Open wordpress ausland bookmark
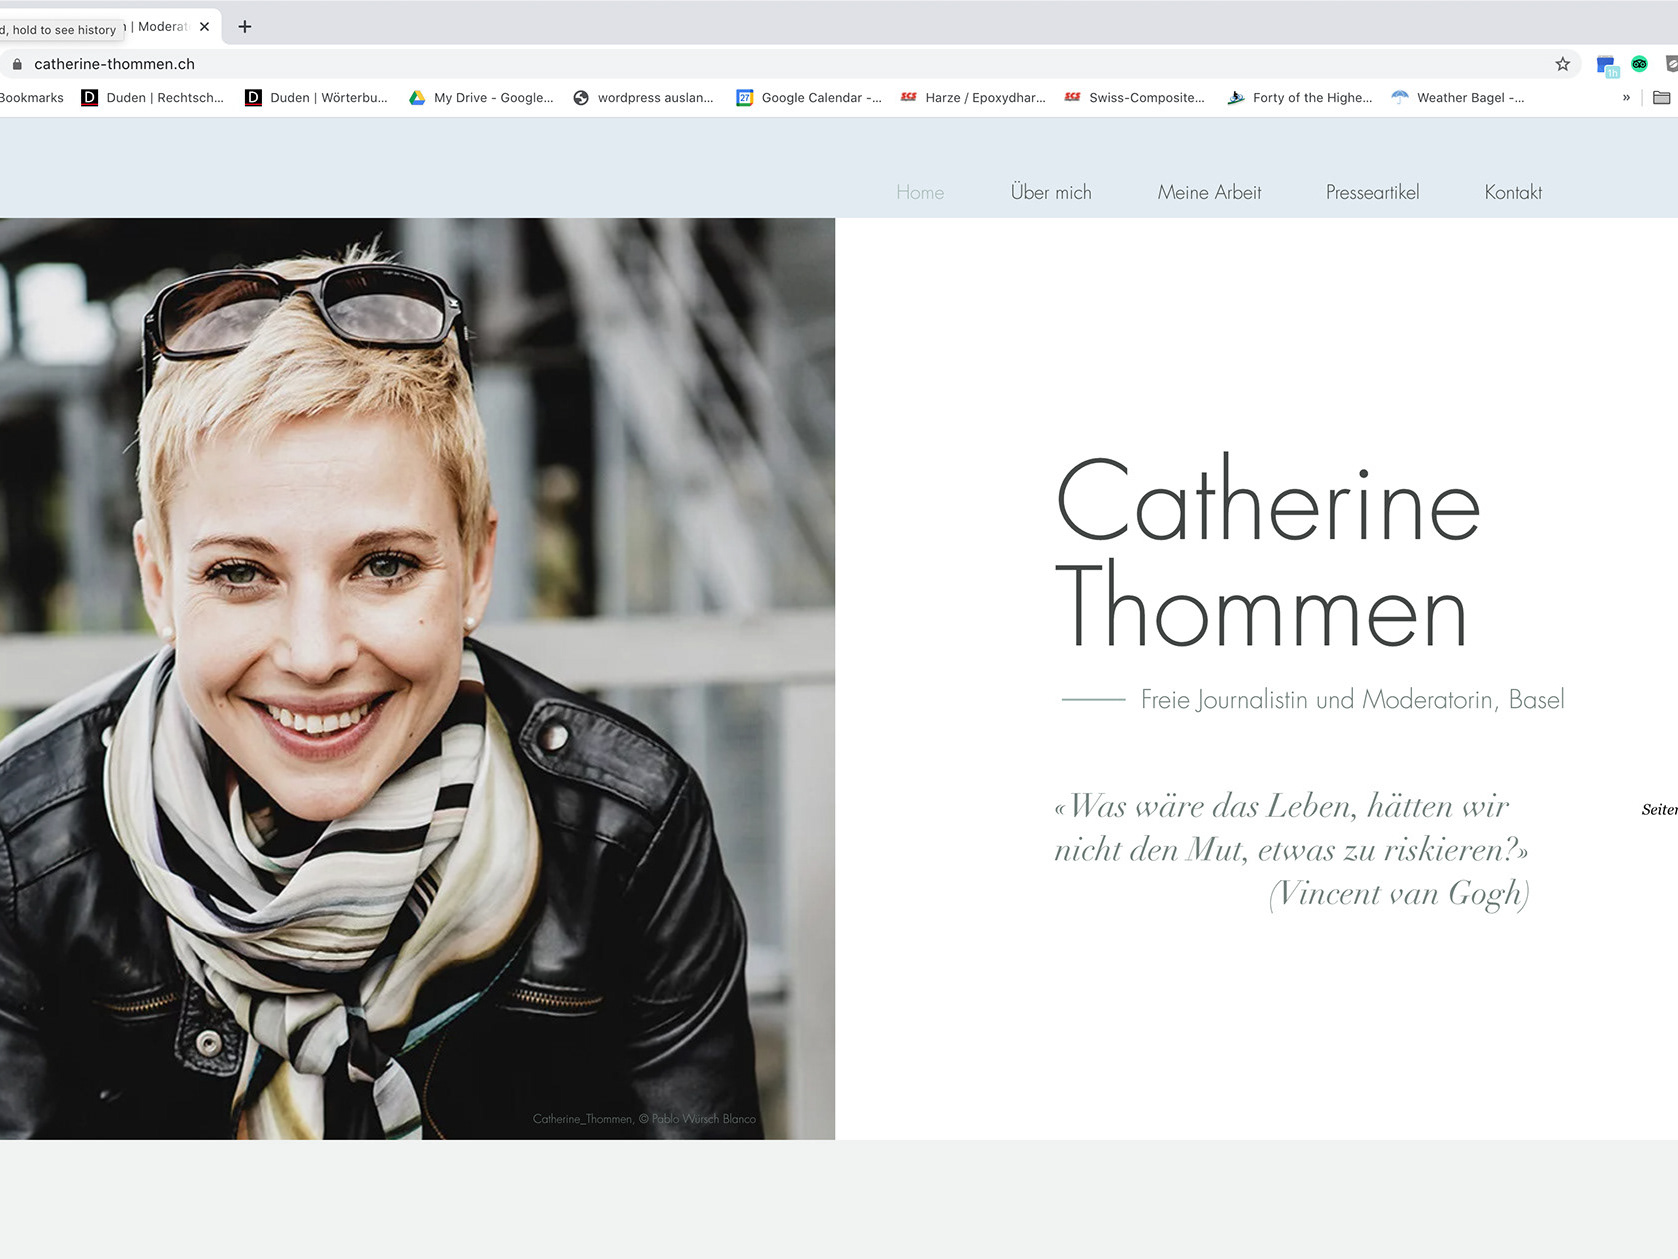The width and height of the screenshot is (1678, 1259). (643, 98)
